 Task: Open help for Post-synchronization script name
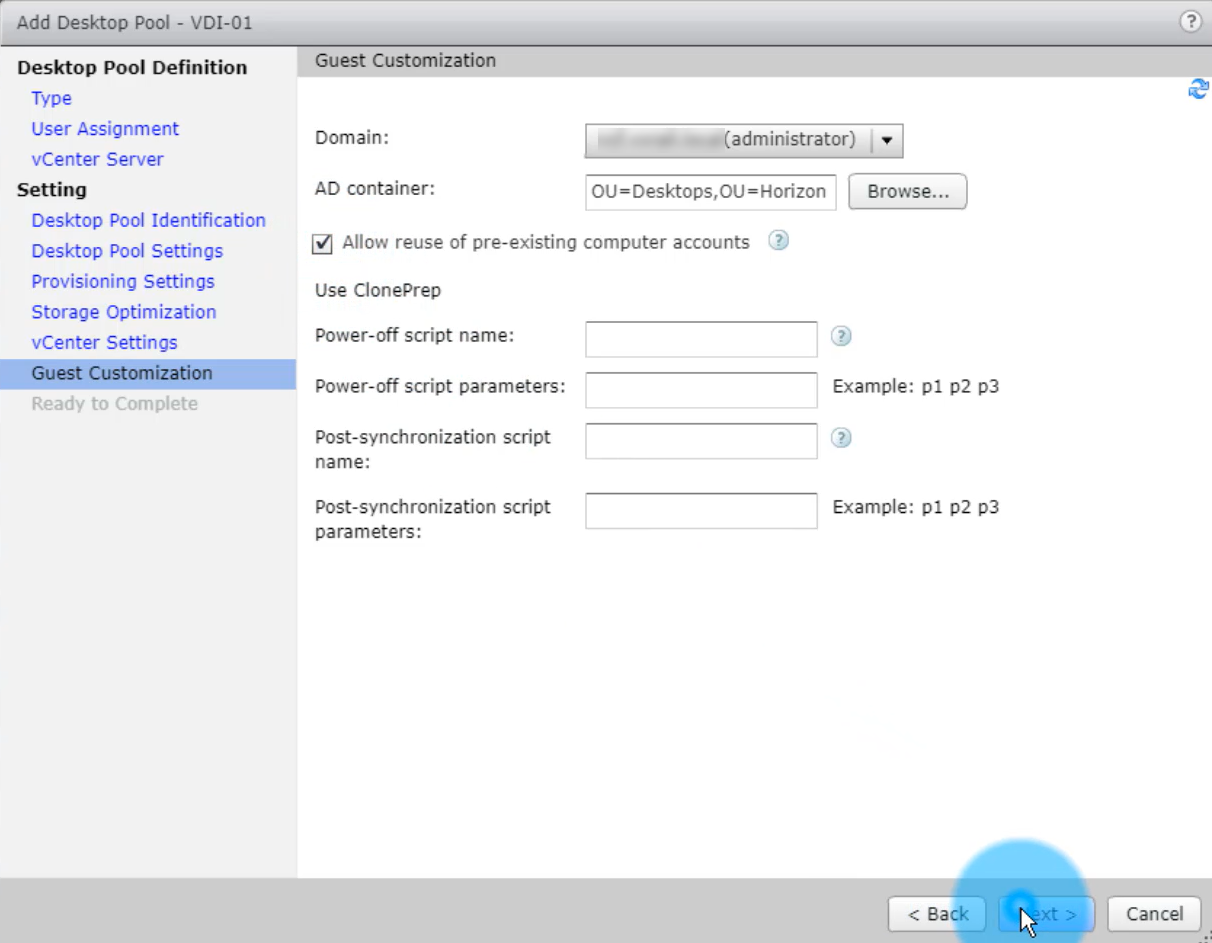click(x=841, y=438)
